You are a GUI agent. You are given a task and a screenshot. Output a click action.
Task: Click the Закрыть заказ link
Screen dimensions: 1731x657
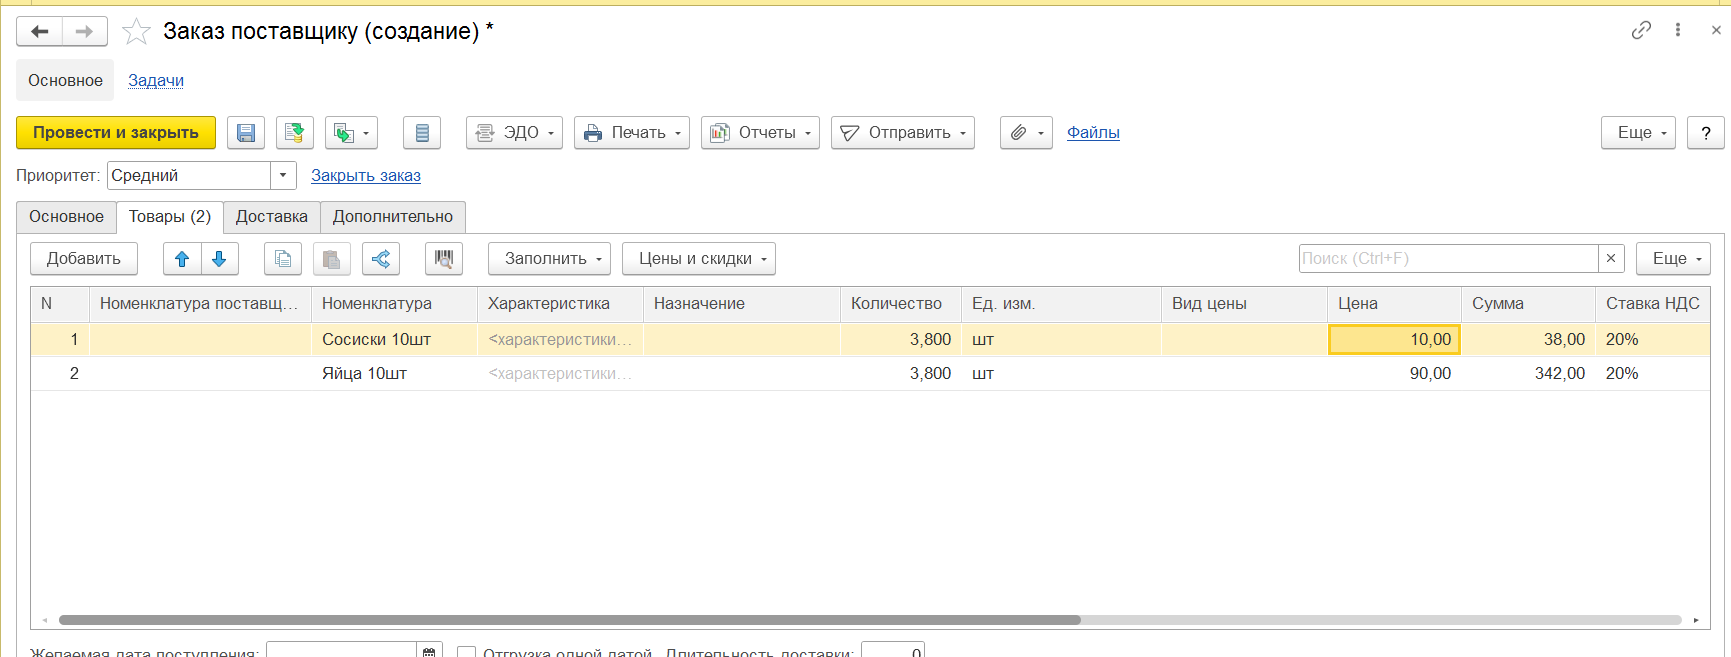pos(365,176)
